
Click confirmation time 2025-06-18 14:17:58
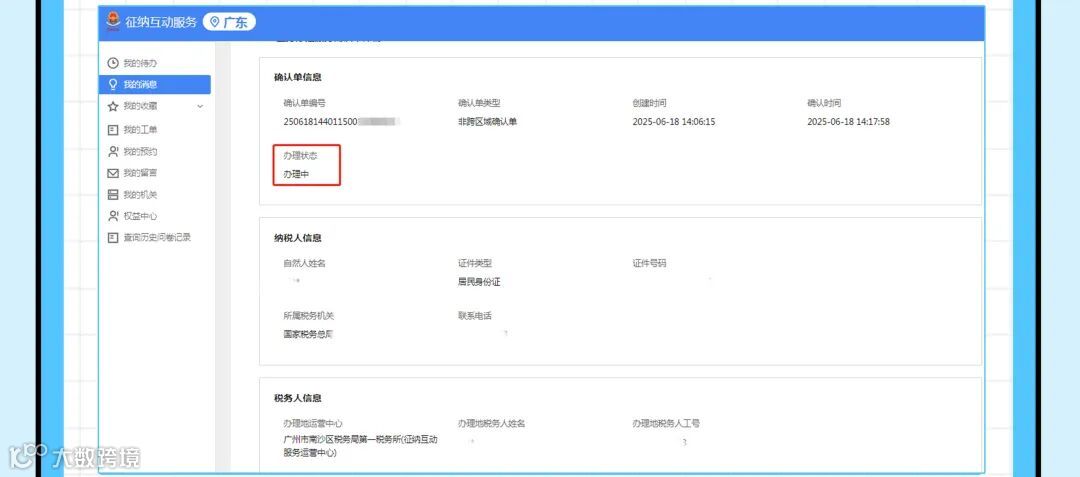tap(849, 122)
